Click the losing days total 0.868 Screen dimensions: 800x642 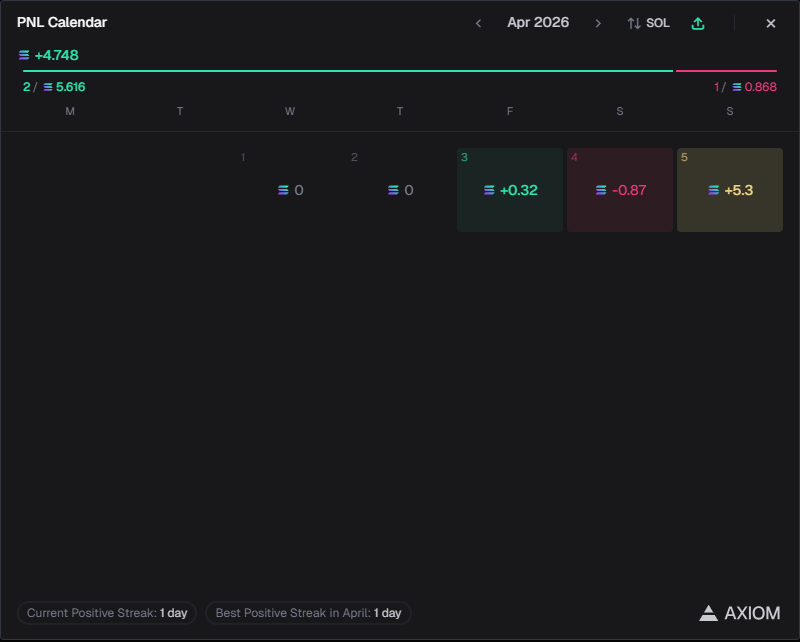click(760, 87)
